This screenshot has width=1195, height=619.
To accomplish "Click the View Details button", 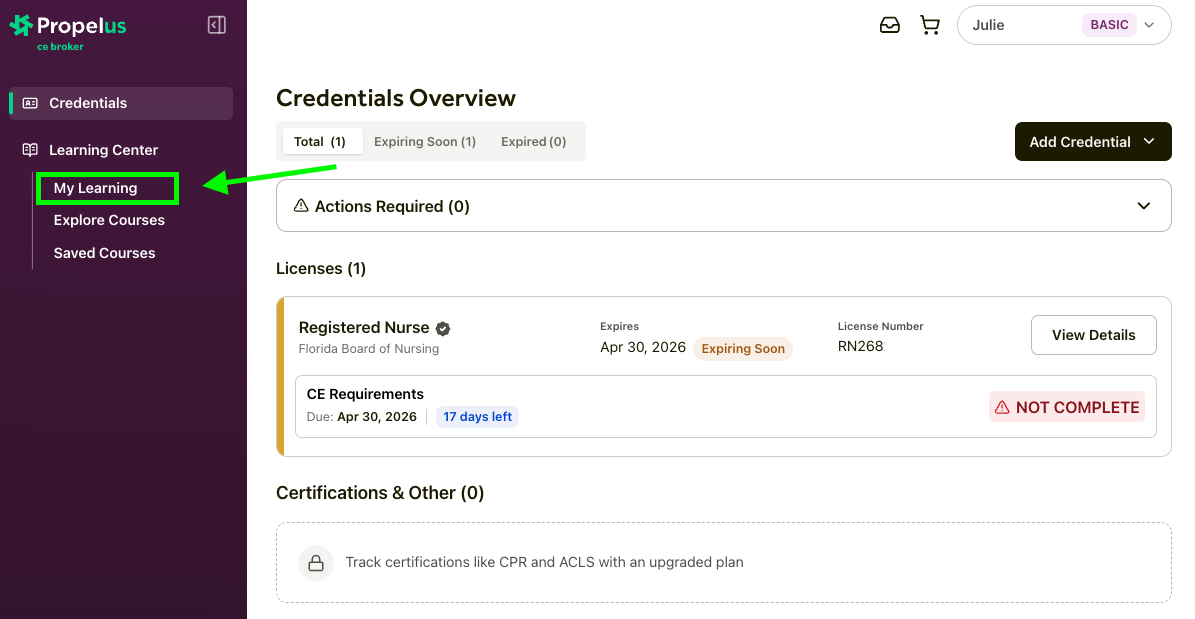I will click(1093, 335).
